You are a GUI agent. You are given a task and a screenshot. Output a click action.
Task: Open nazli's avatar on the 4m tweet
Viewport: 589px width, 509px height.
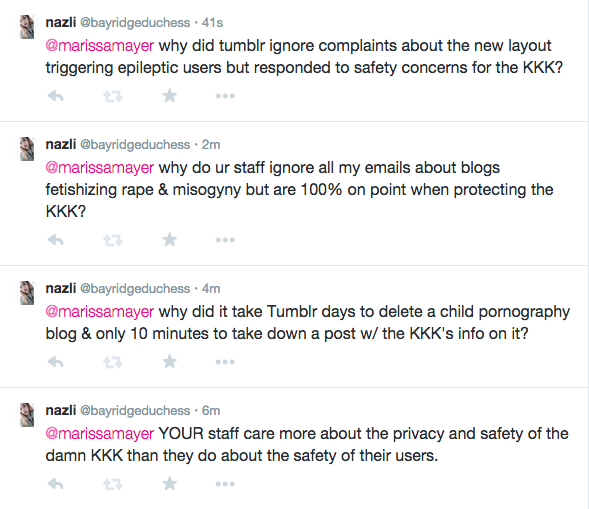point(27,293)
